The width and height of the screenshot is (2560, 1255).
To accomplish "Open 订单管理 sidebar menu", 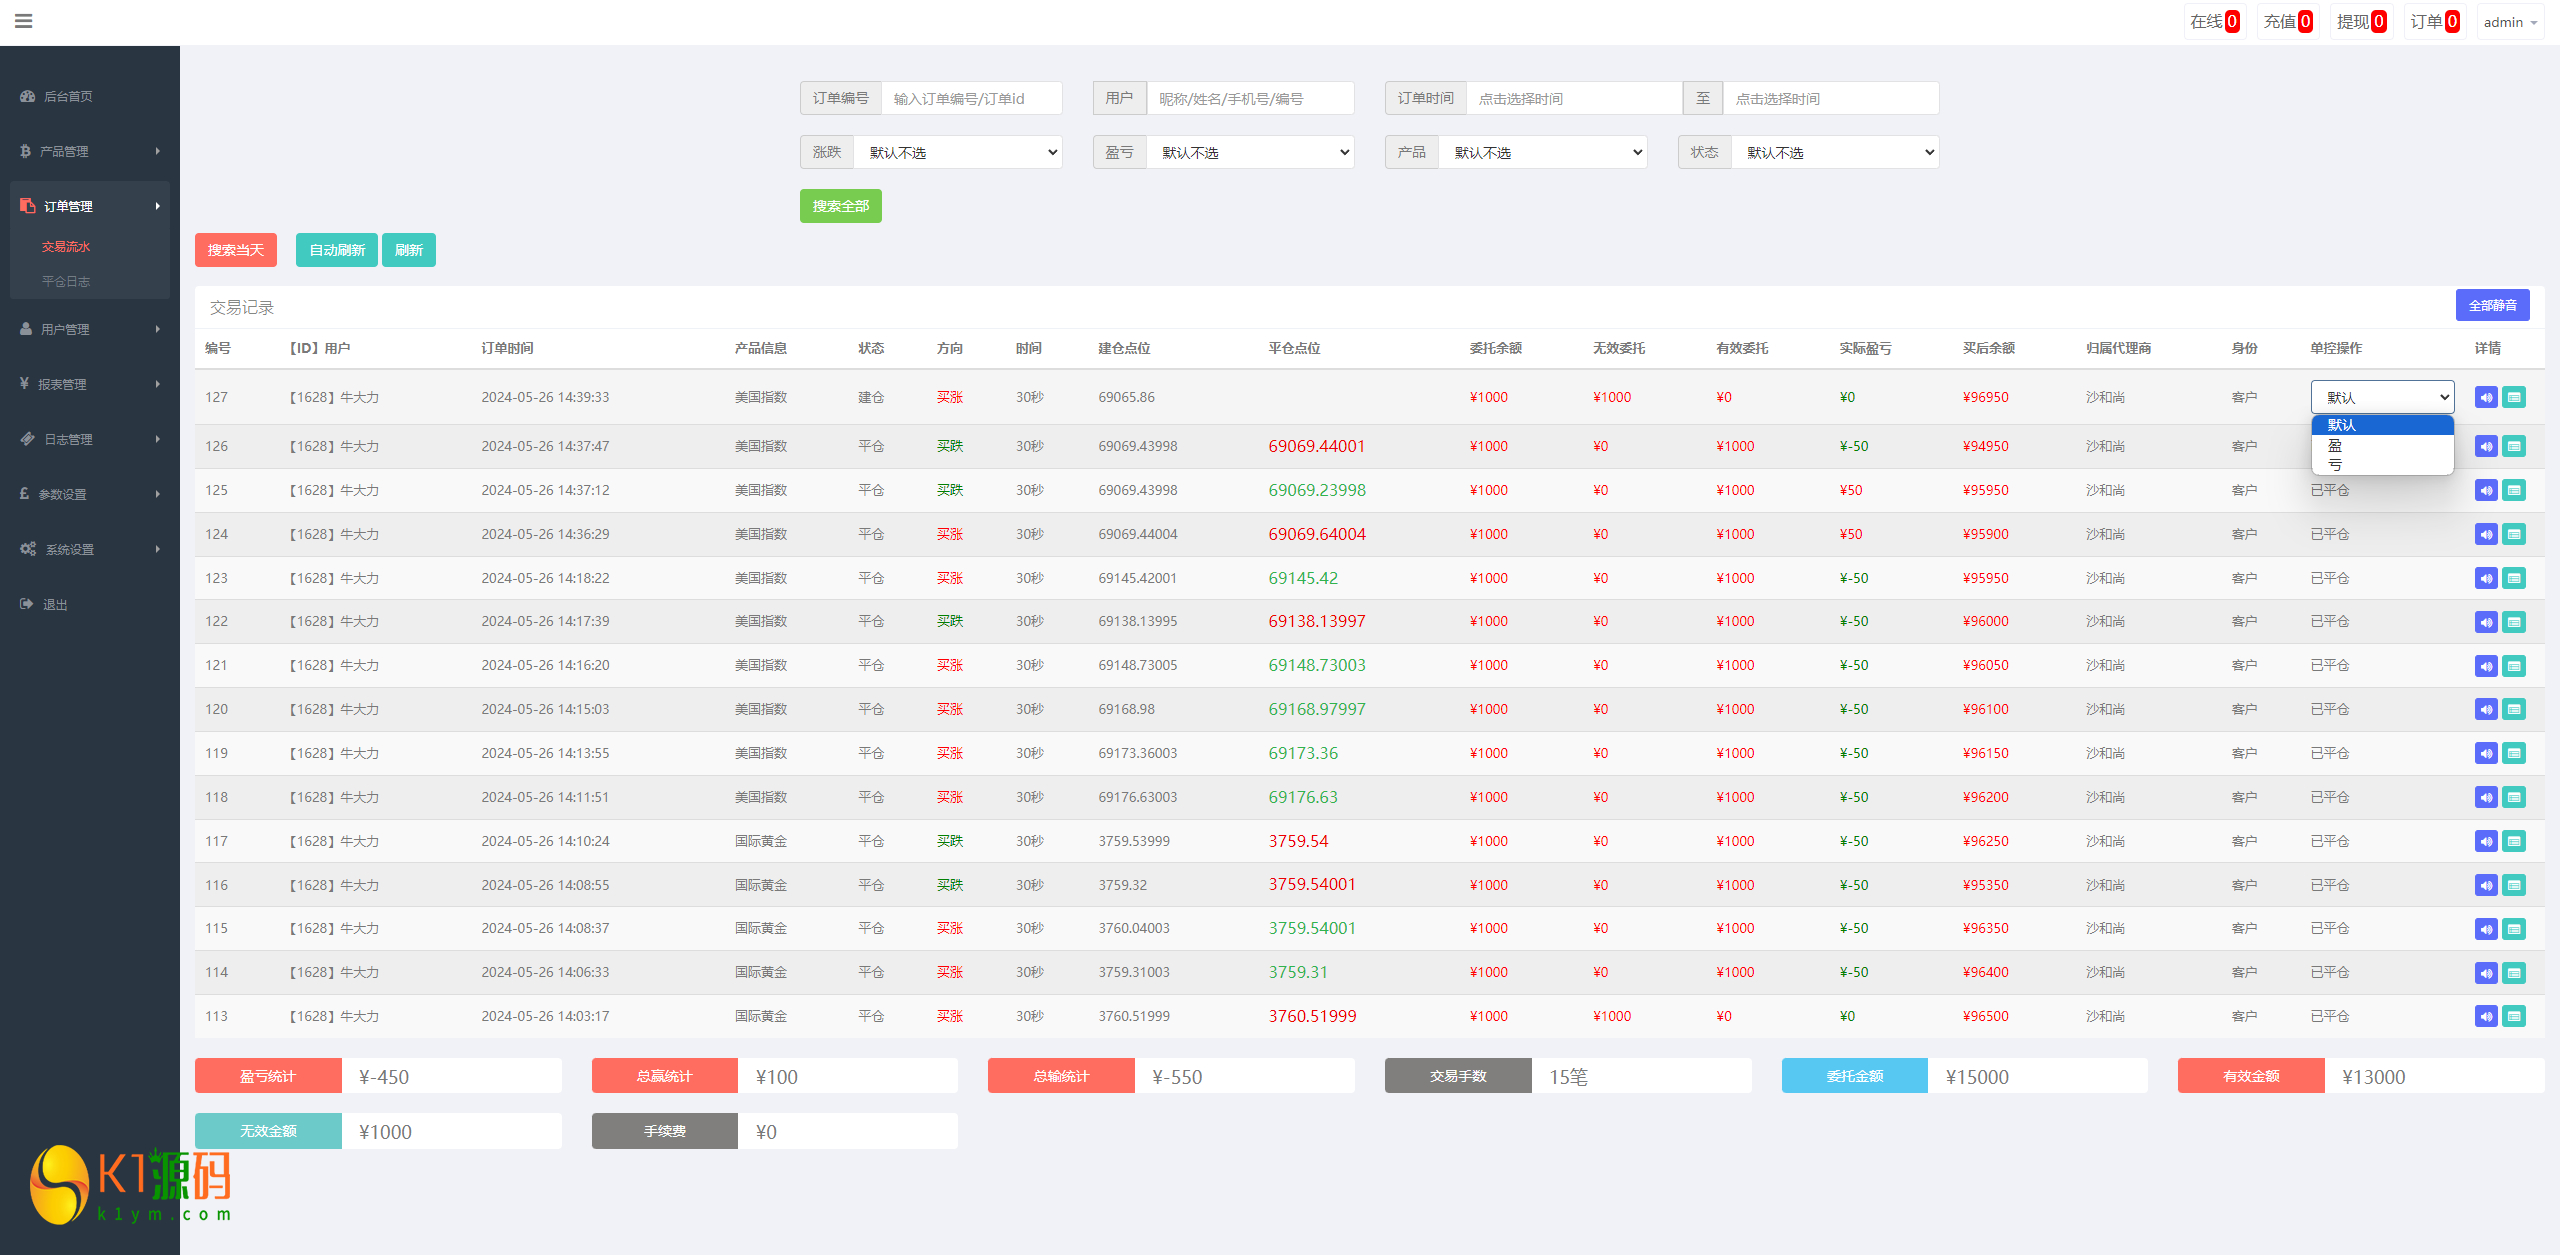I will 90,206.
